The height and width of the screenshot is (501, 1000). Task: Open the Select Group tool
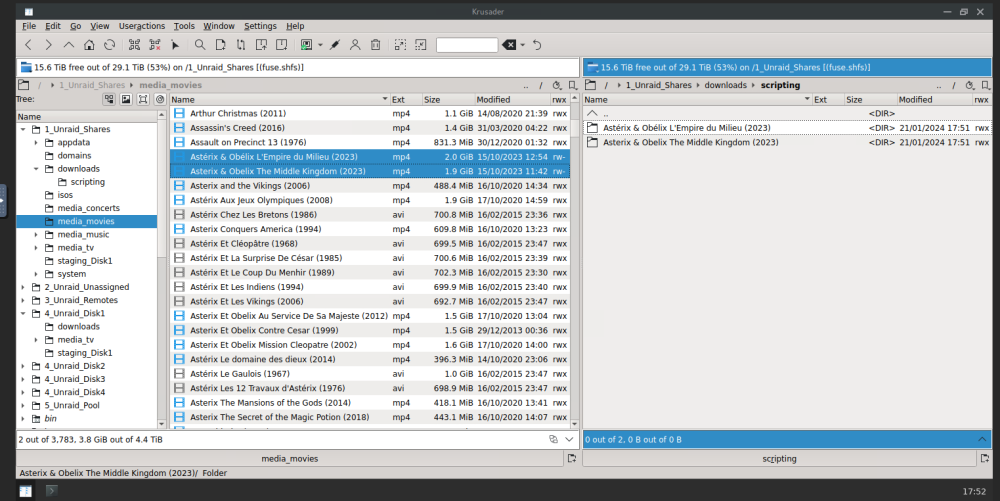click(x=134, y=45)
